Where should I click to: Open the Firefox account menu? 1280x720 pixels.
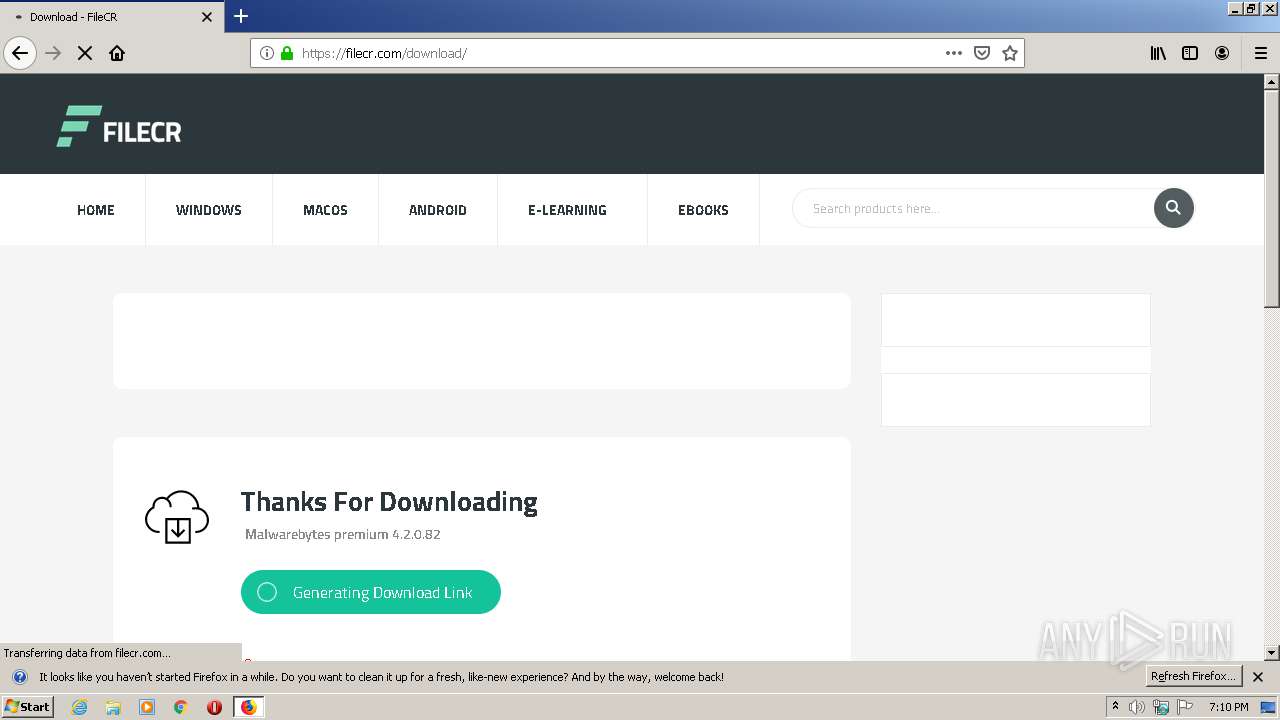click(1222, 53)
